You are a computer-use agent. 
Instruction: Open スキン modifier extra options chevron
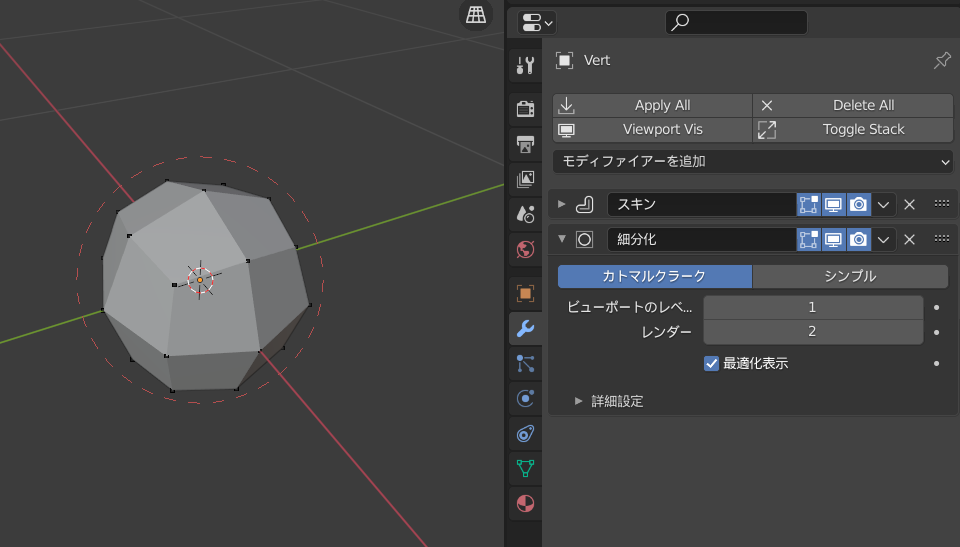coord(883,205)
